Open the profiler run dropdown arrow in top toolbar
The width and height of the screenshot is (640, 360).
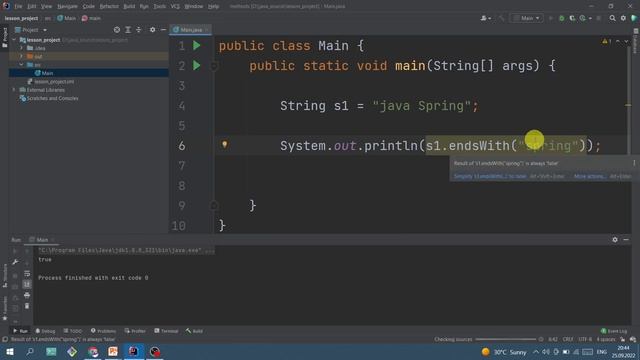pyautogui.click(x=590, y=18)
